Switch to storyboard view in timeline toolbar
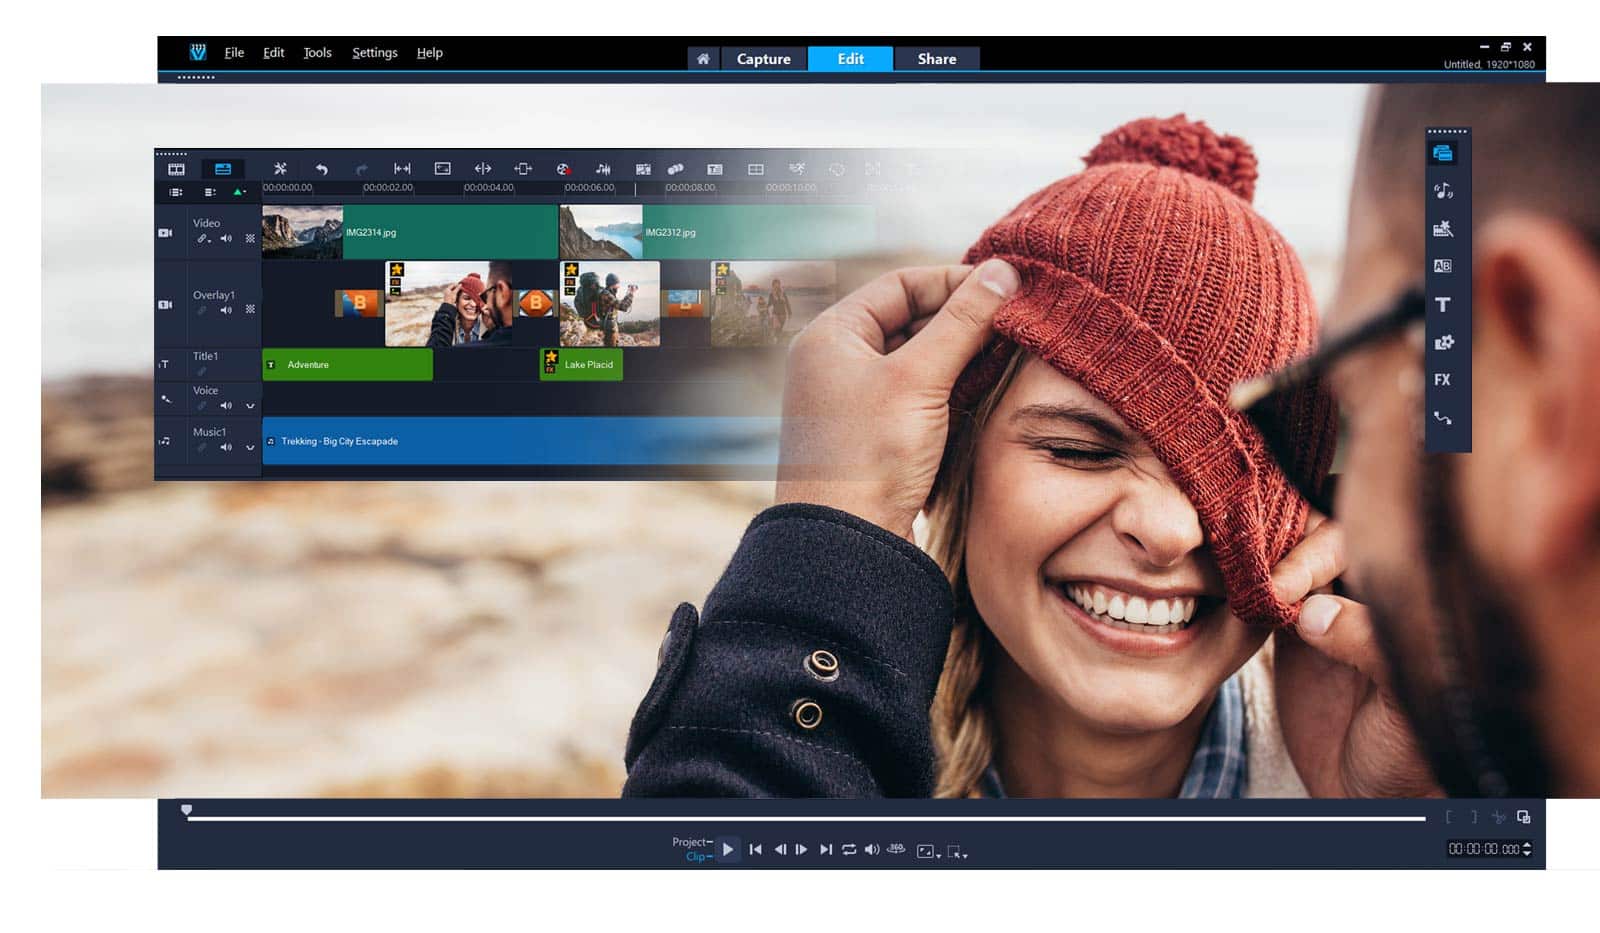The height and width of the screenshot is (933, 1600). [176, 169]
